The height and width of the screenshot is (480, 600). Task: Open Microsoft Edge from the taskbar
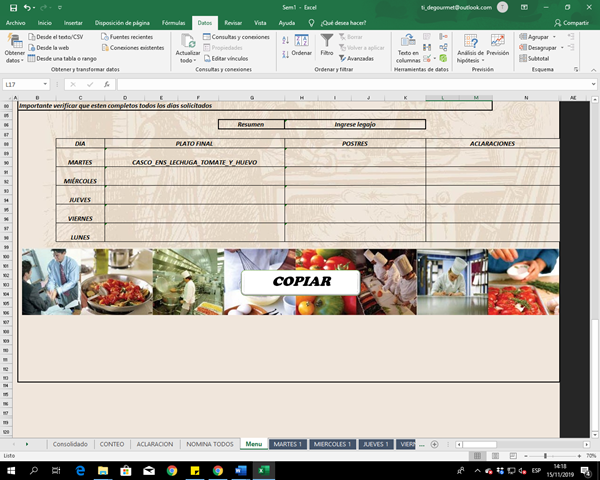(80, 470)
